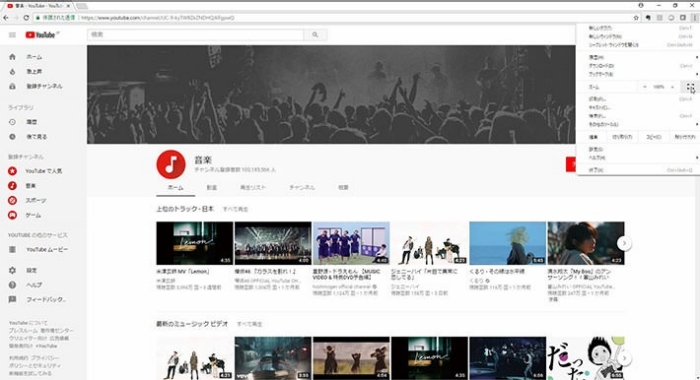Screen dimensions: 700x380
Task: Click the first extension icon right of the bookmark star
Action: [x=648, y=18]
